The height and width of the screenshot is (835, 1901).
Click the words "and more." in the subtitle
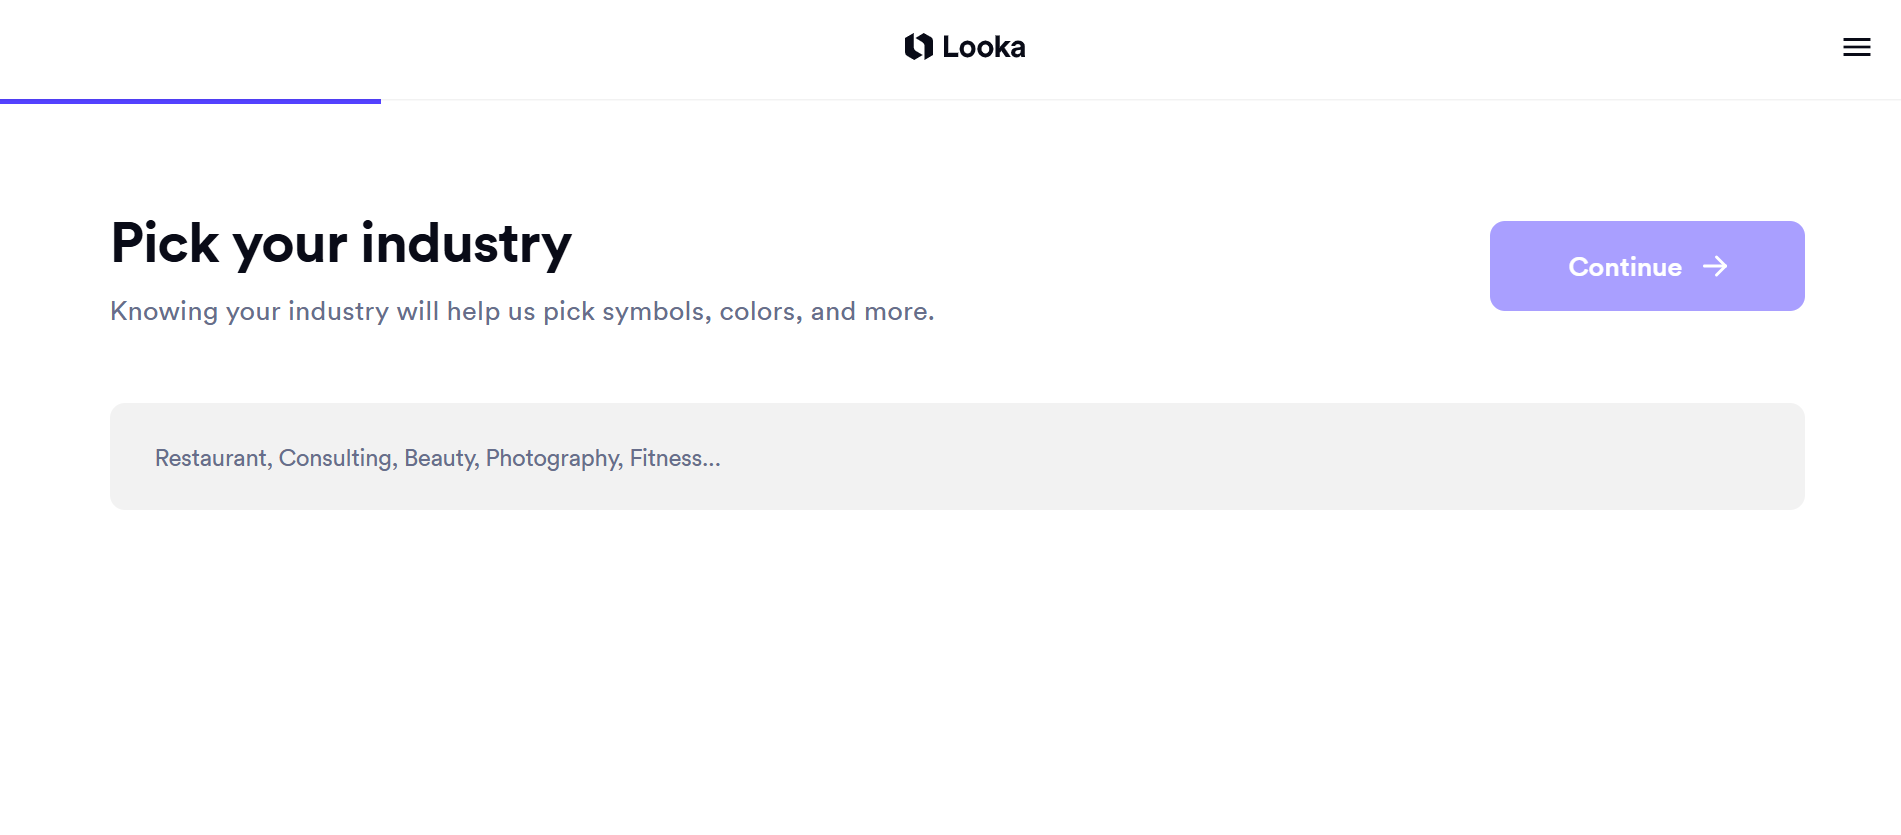pyautogui.click(x=872, y=311)
